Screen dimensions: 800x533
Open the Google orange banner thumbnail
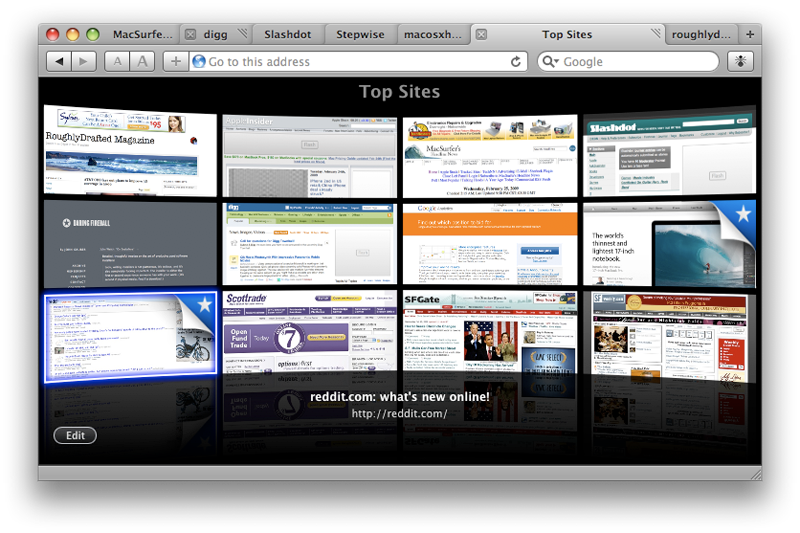point(490,244)
